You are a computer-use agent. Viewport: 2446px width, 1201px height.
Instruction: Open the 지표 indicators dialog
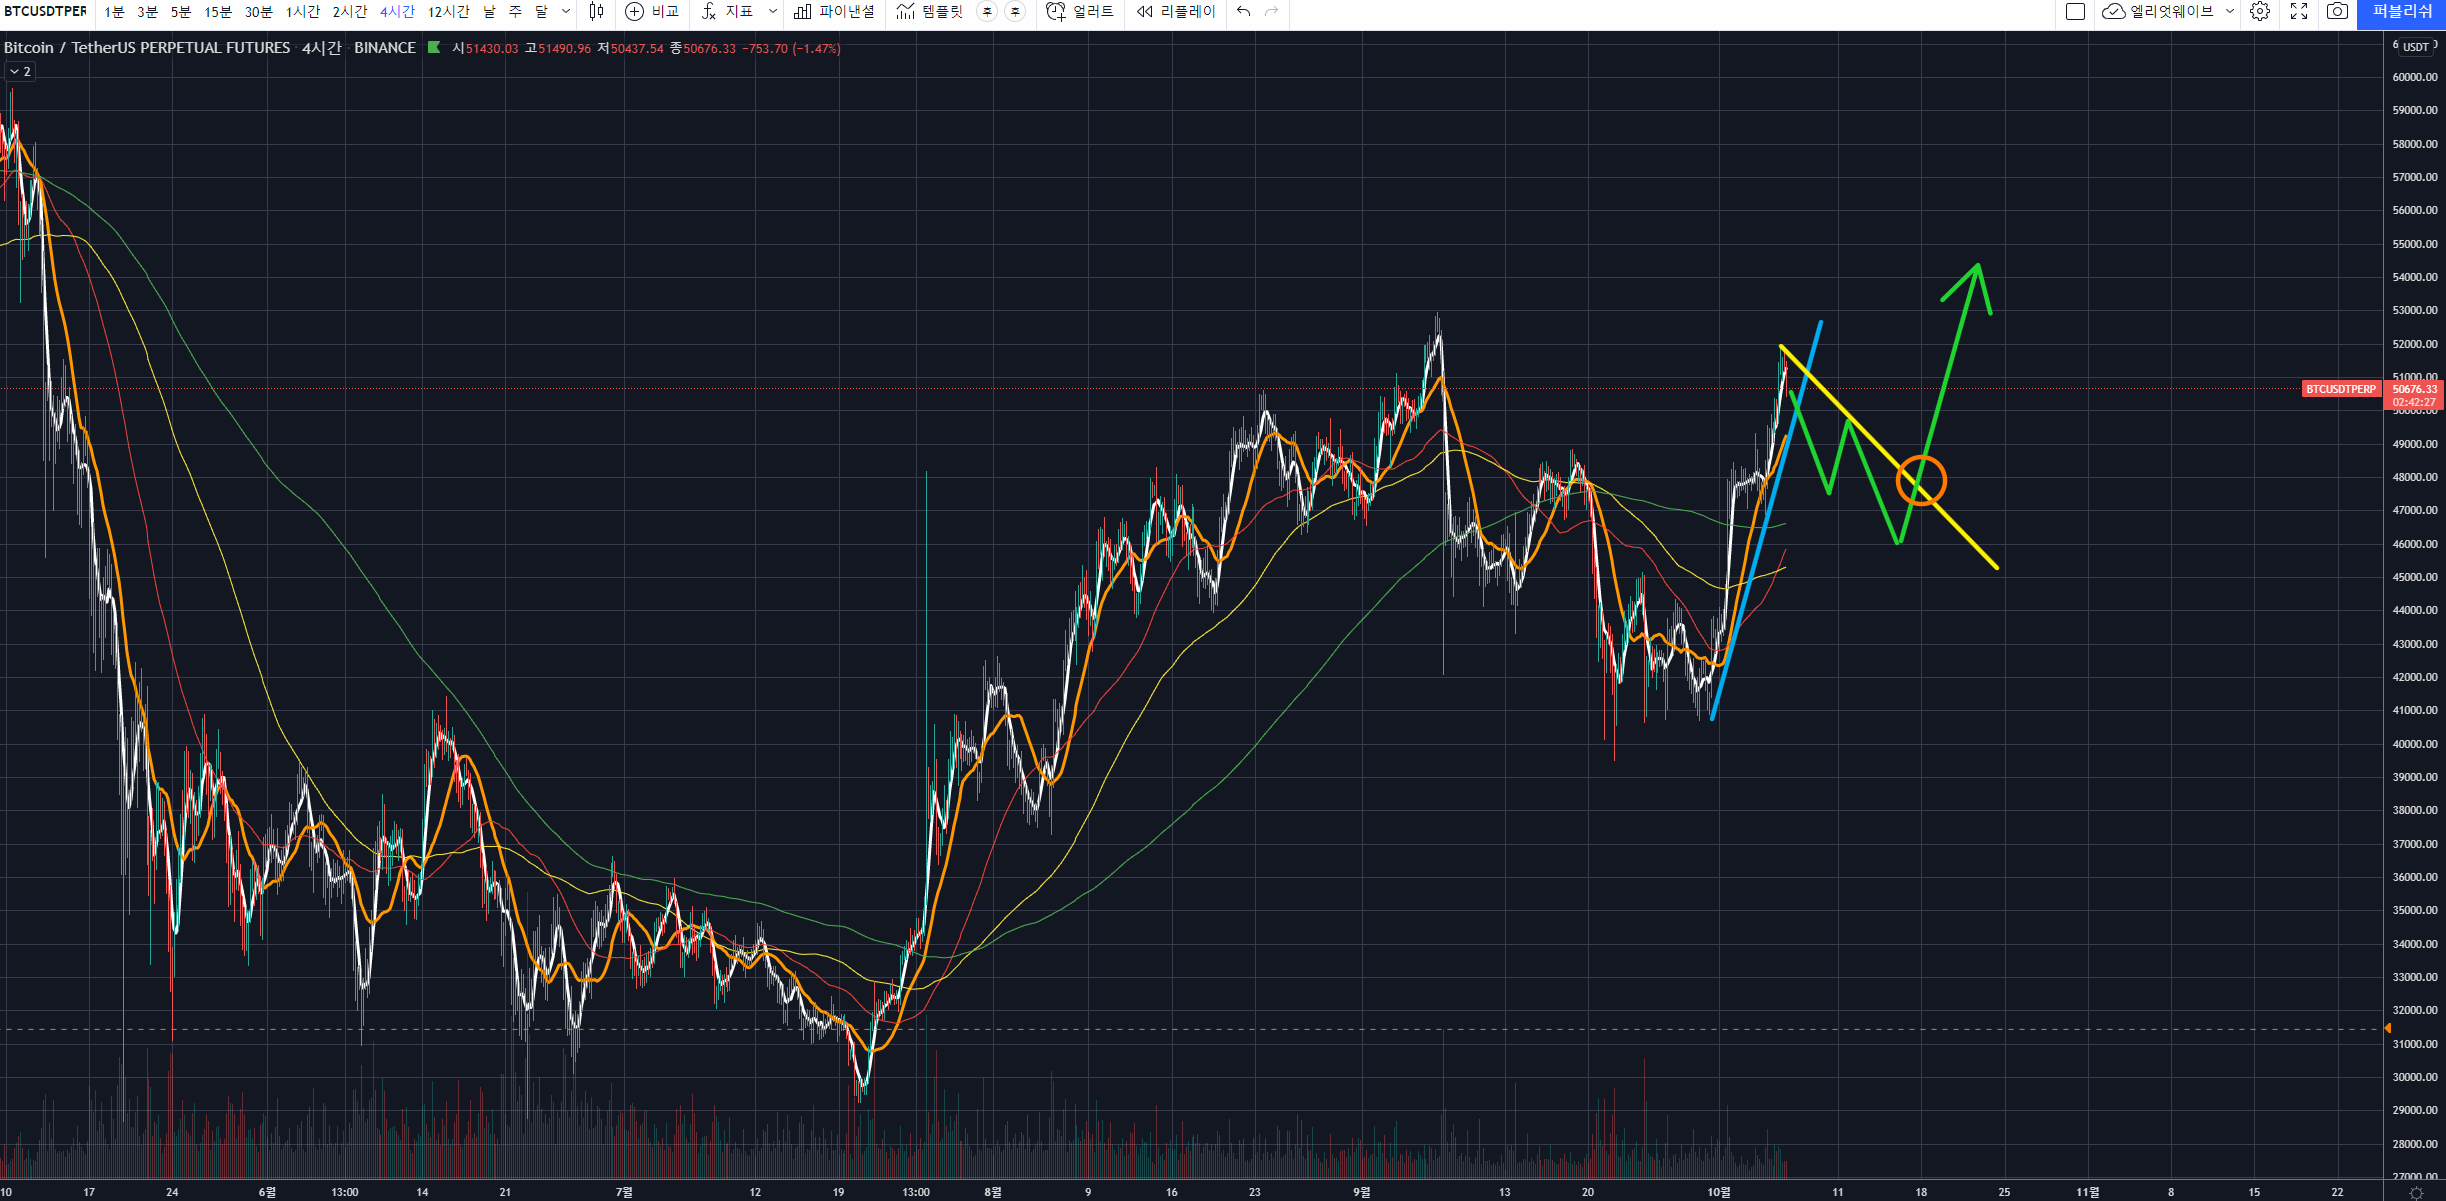727,12
